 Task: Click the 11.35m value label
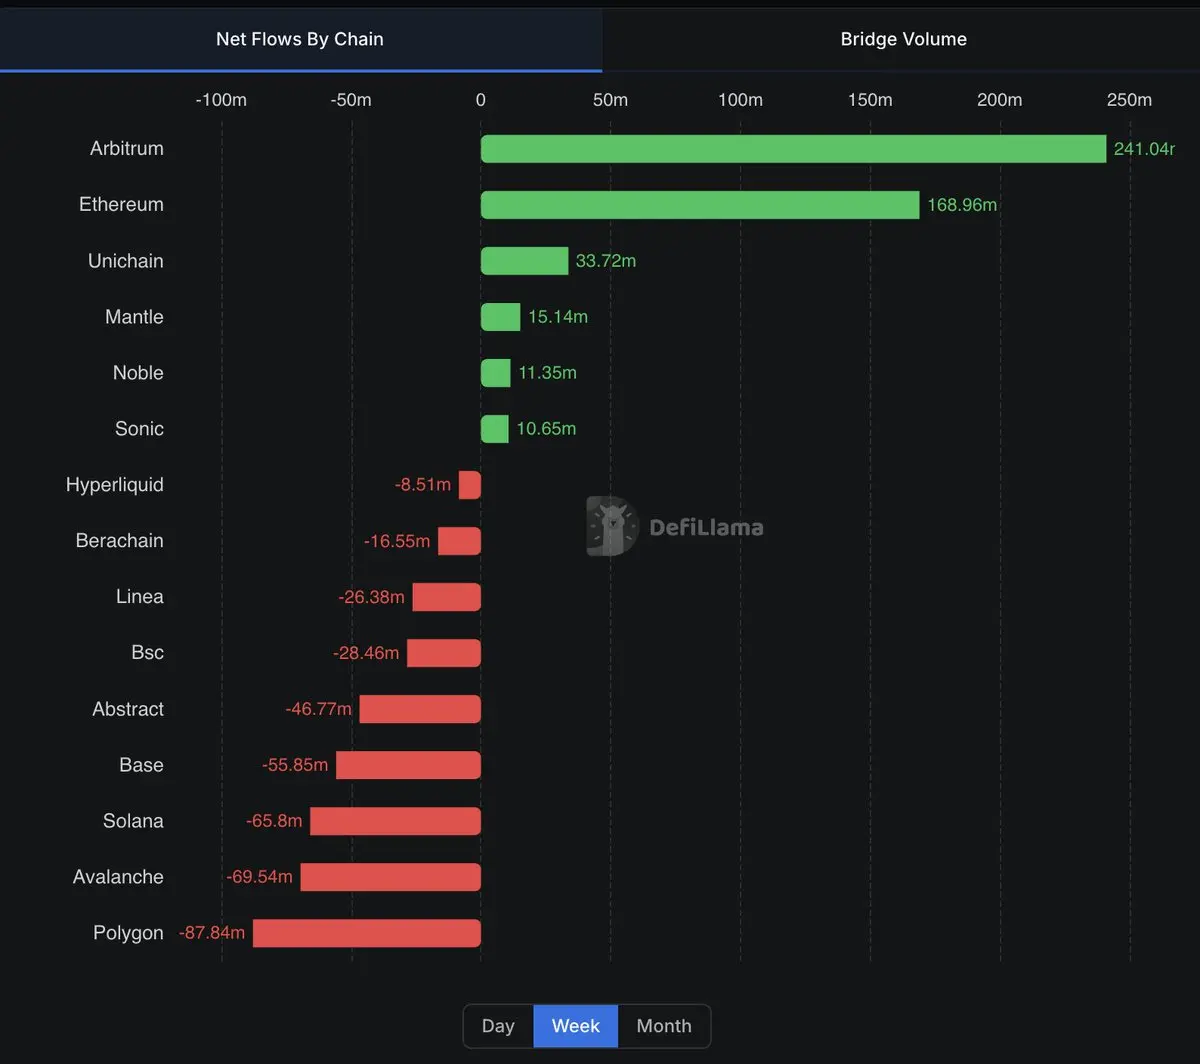click(548, 373)
